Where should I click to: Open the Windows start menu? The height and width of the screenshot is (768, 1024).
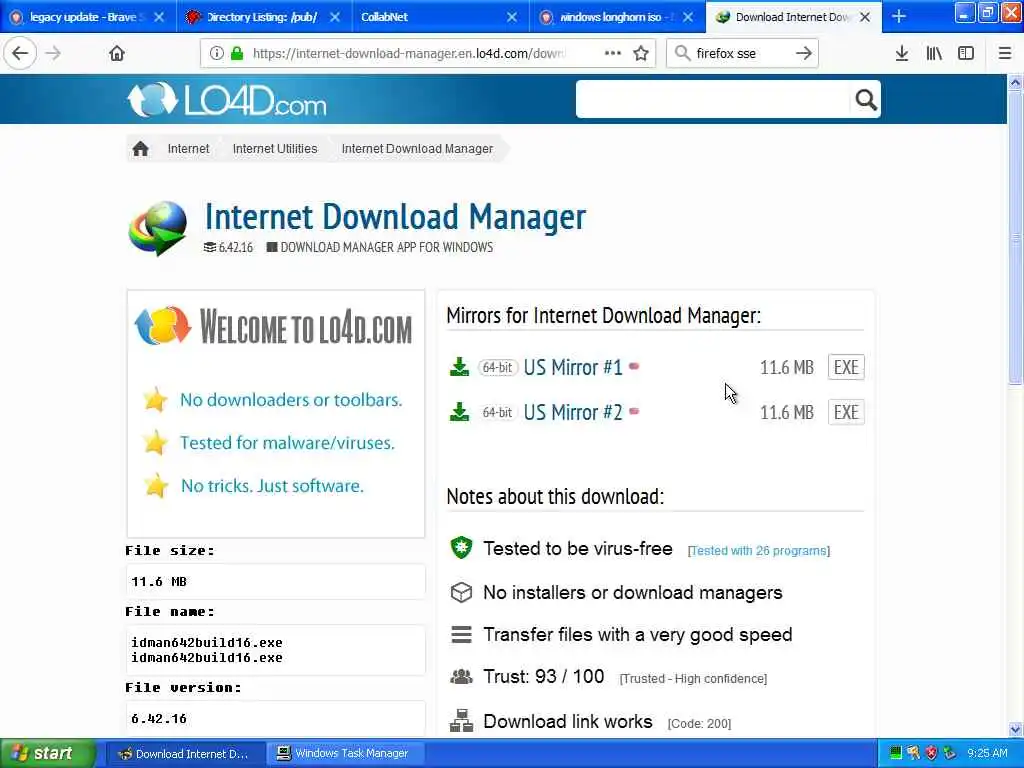coord(47,753)
